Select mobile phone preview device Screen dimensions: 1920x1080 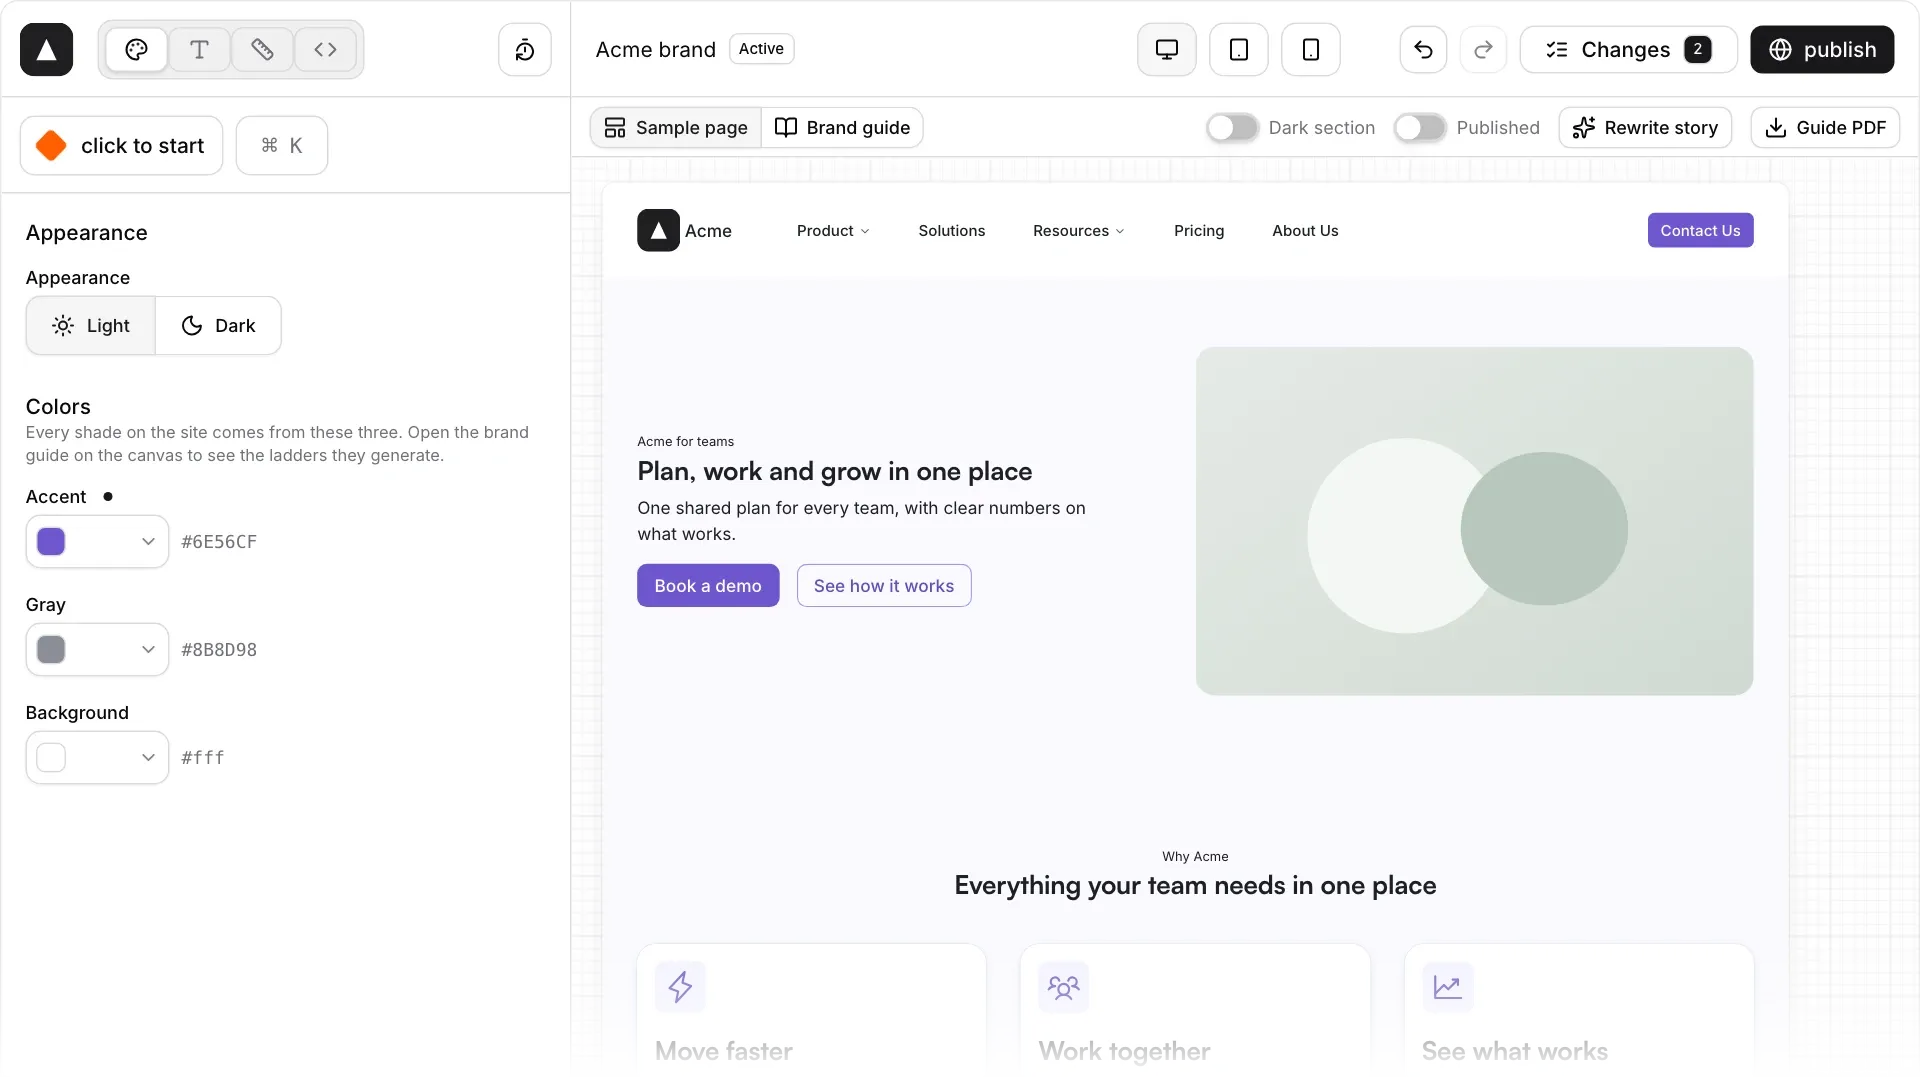click(x=1311, y=49)
